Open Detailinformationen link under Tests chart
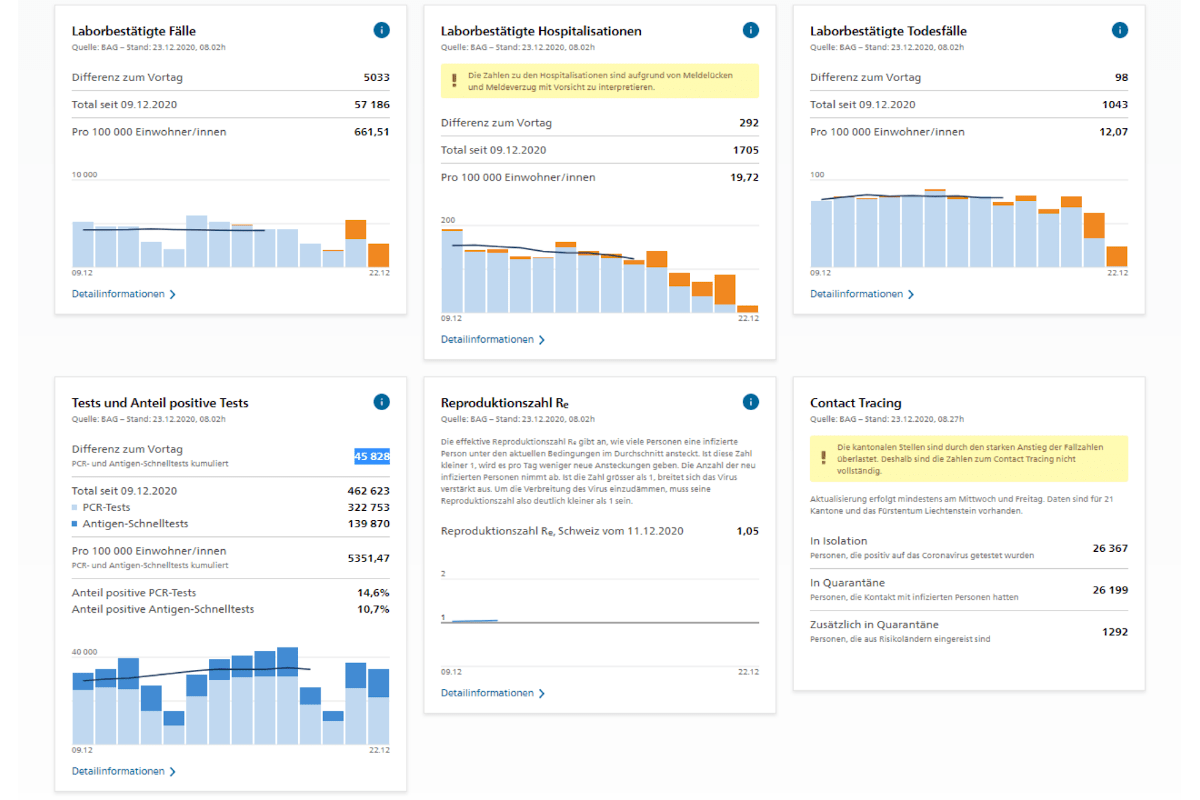 [x=118, y=771]
